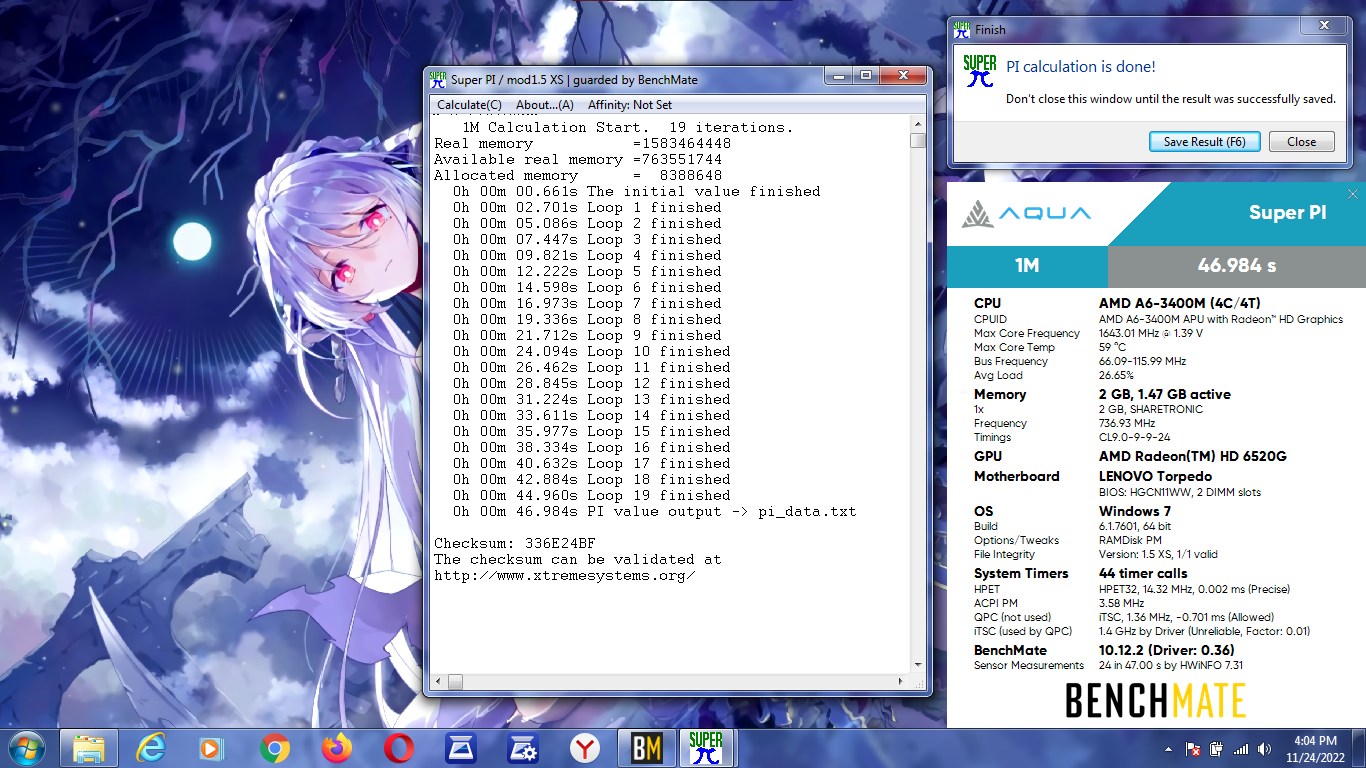The width and height of the screenshot is (1366, 768).
Task: Click the 46.984 s result score
Action: coord(1237,266)
